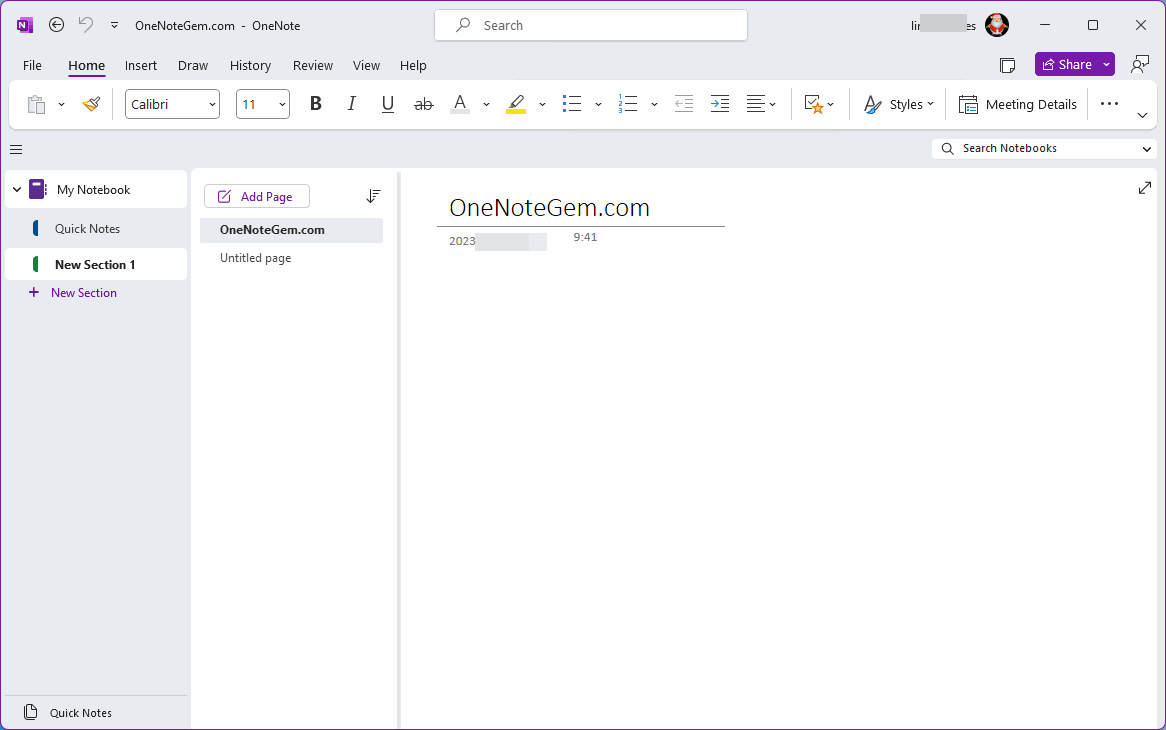Open paragraph alignment options
The height and width of the screenshot is (730, 1166).
(x=761, y=105)
